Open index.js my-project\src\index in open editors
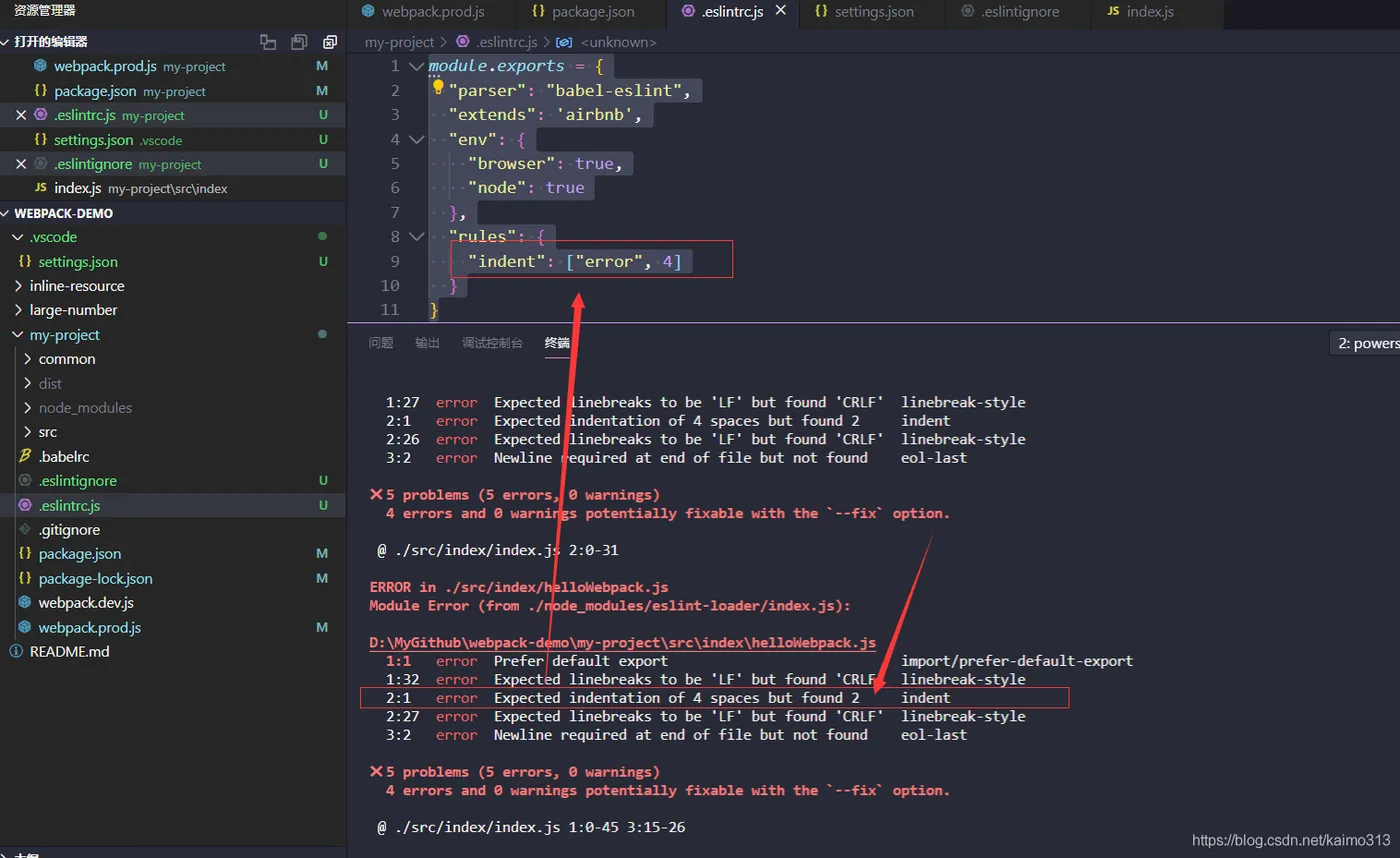 point(173,188)
